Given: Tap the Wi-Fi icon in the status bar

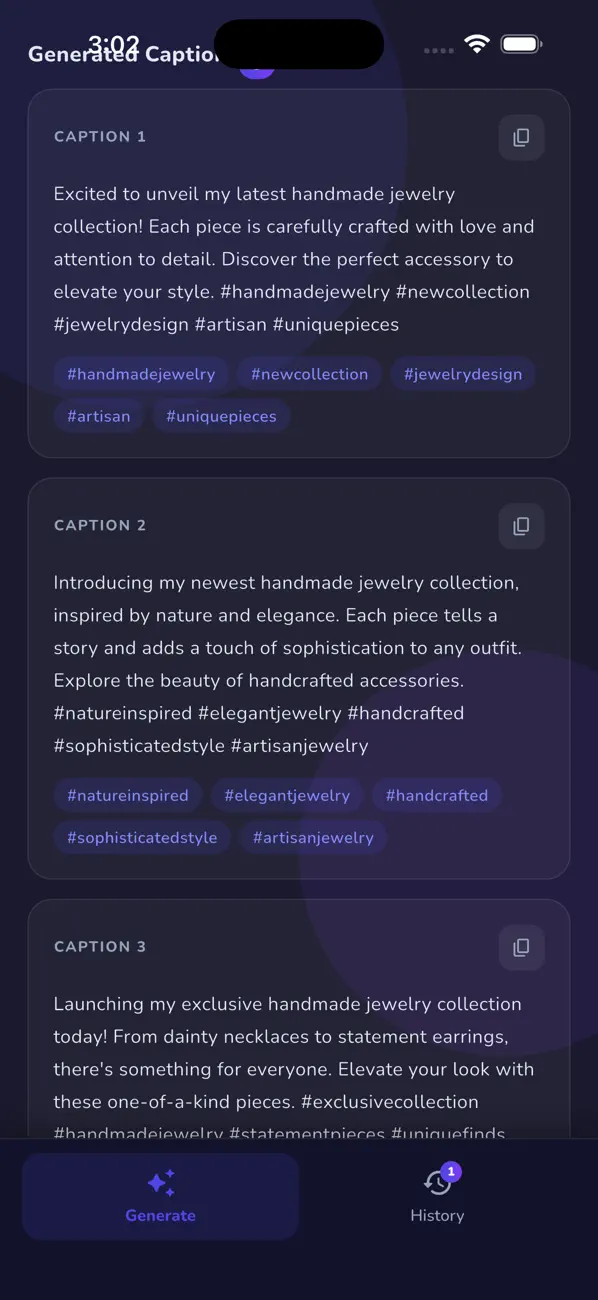Looking at the screenshot, I should tap(476, 44).
